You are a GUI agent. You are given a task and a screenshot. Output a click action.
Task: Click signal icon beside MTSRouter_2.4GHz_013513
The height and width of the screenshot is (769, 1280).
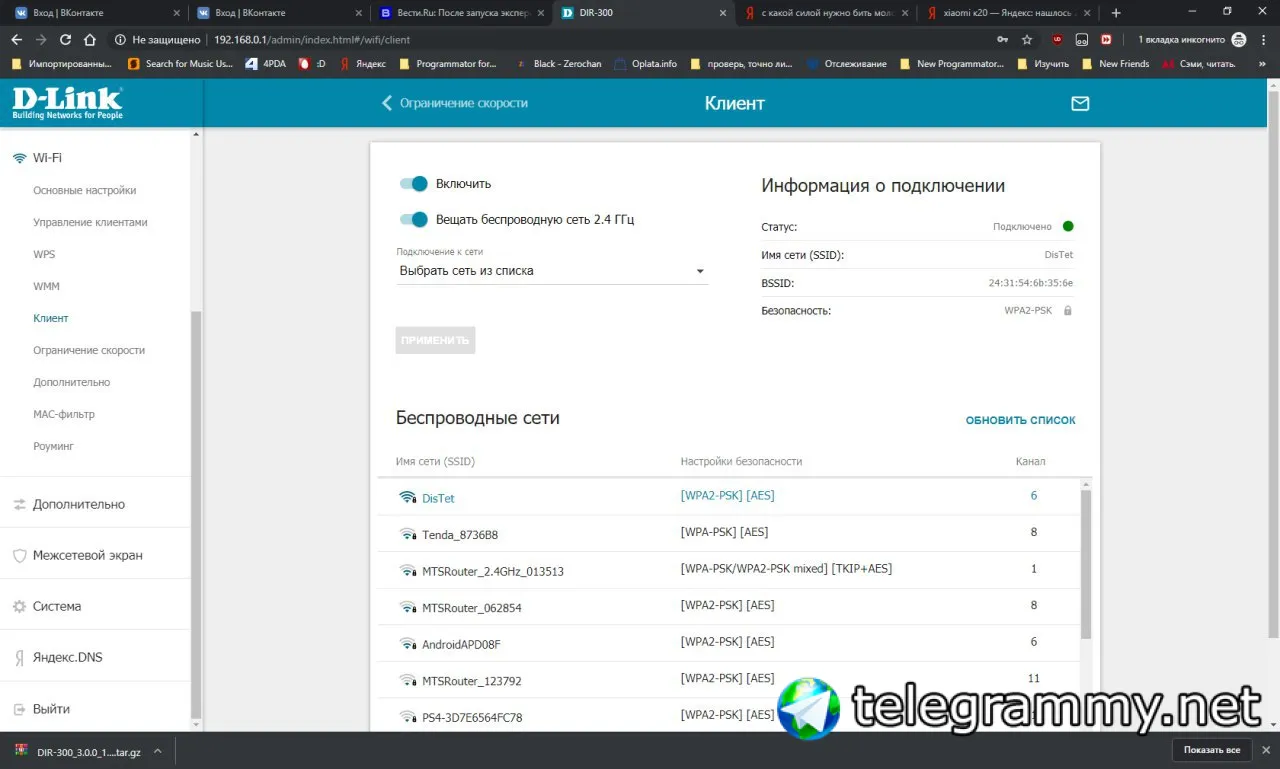(407, 571)
